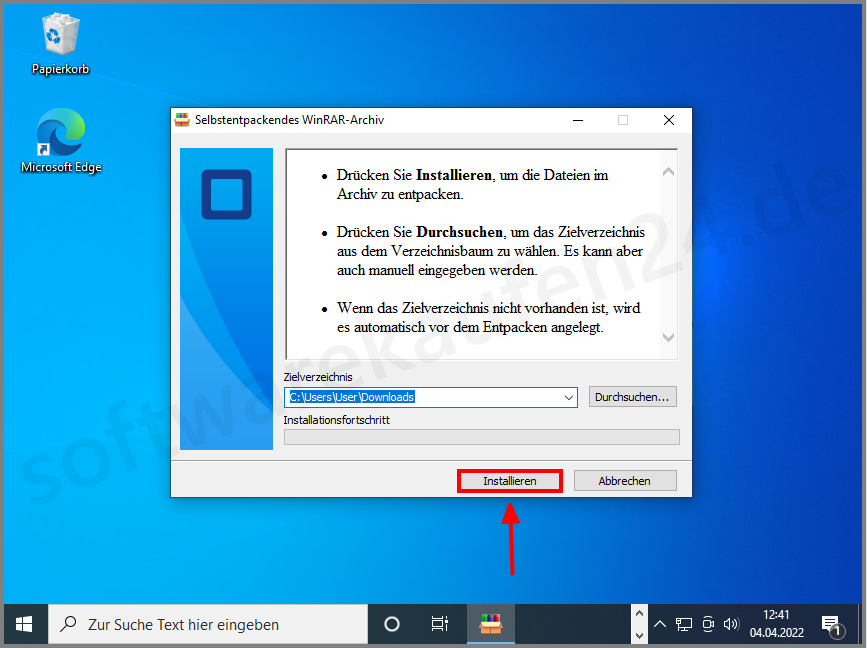Open Task View on the taskbar

click(x=439, y=623)
